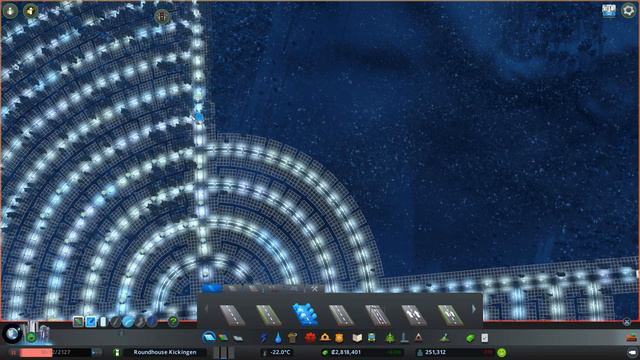Open the green happiness face indicator
This screenshot has height=360, width=640.
point(502,352)
